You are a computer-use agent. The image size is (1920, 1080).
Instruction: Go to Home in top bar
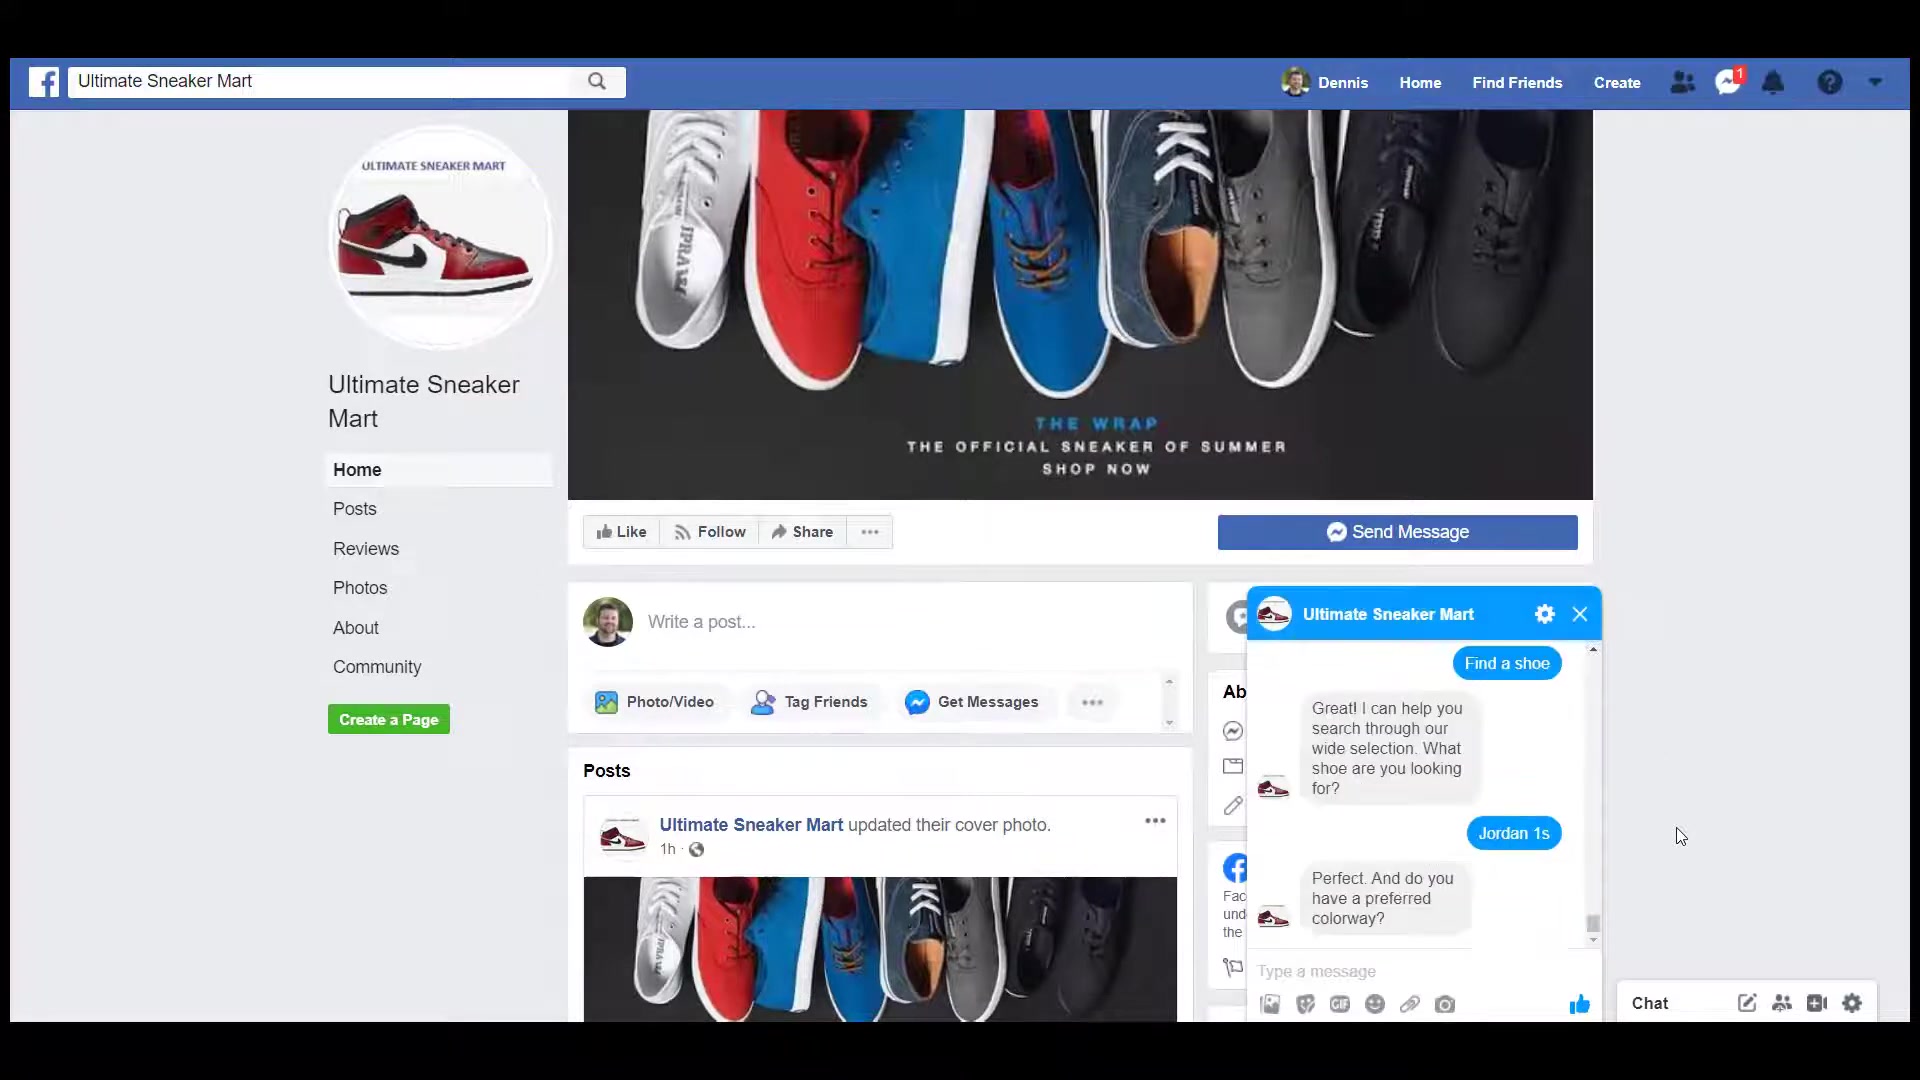click(x=1420, y=83)
